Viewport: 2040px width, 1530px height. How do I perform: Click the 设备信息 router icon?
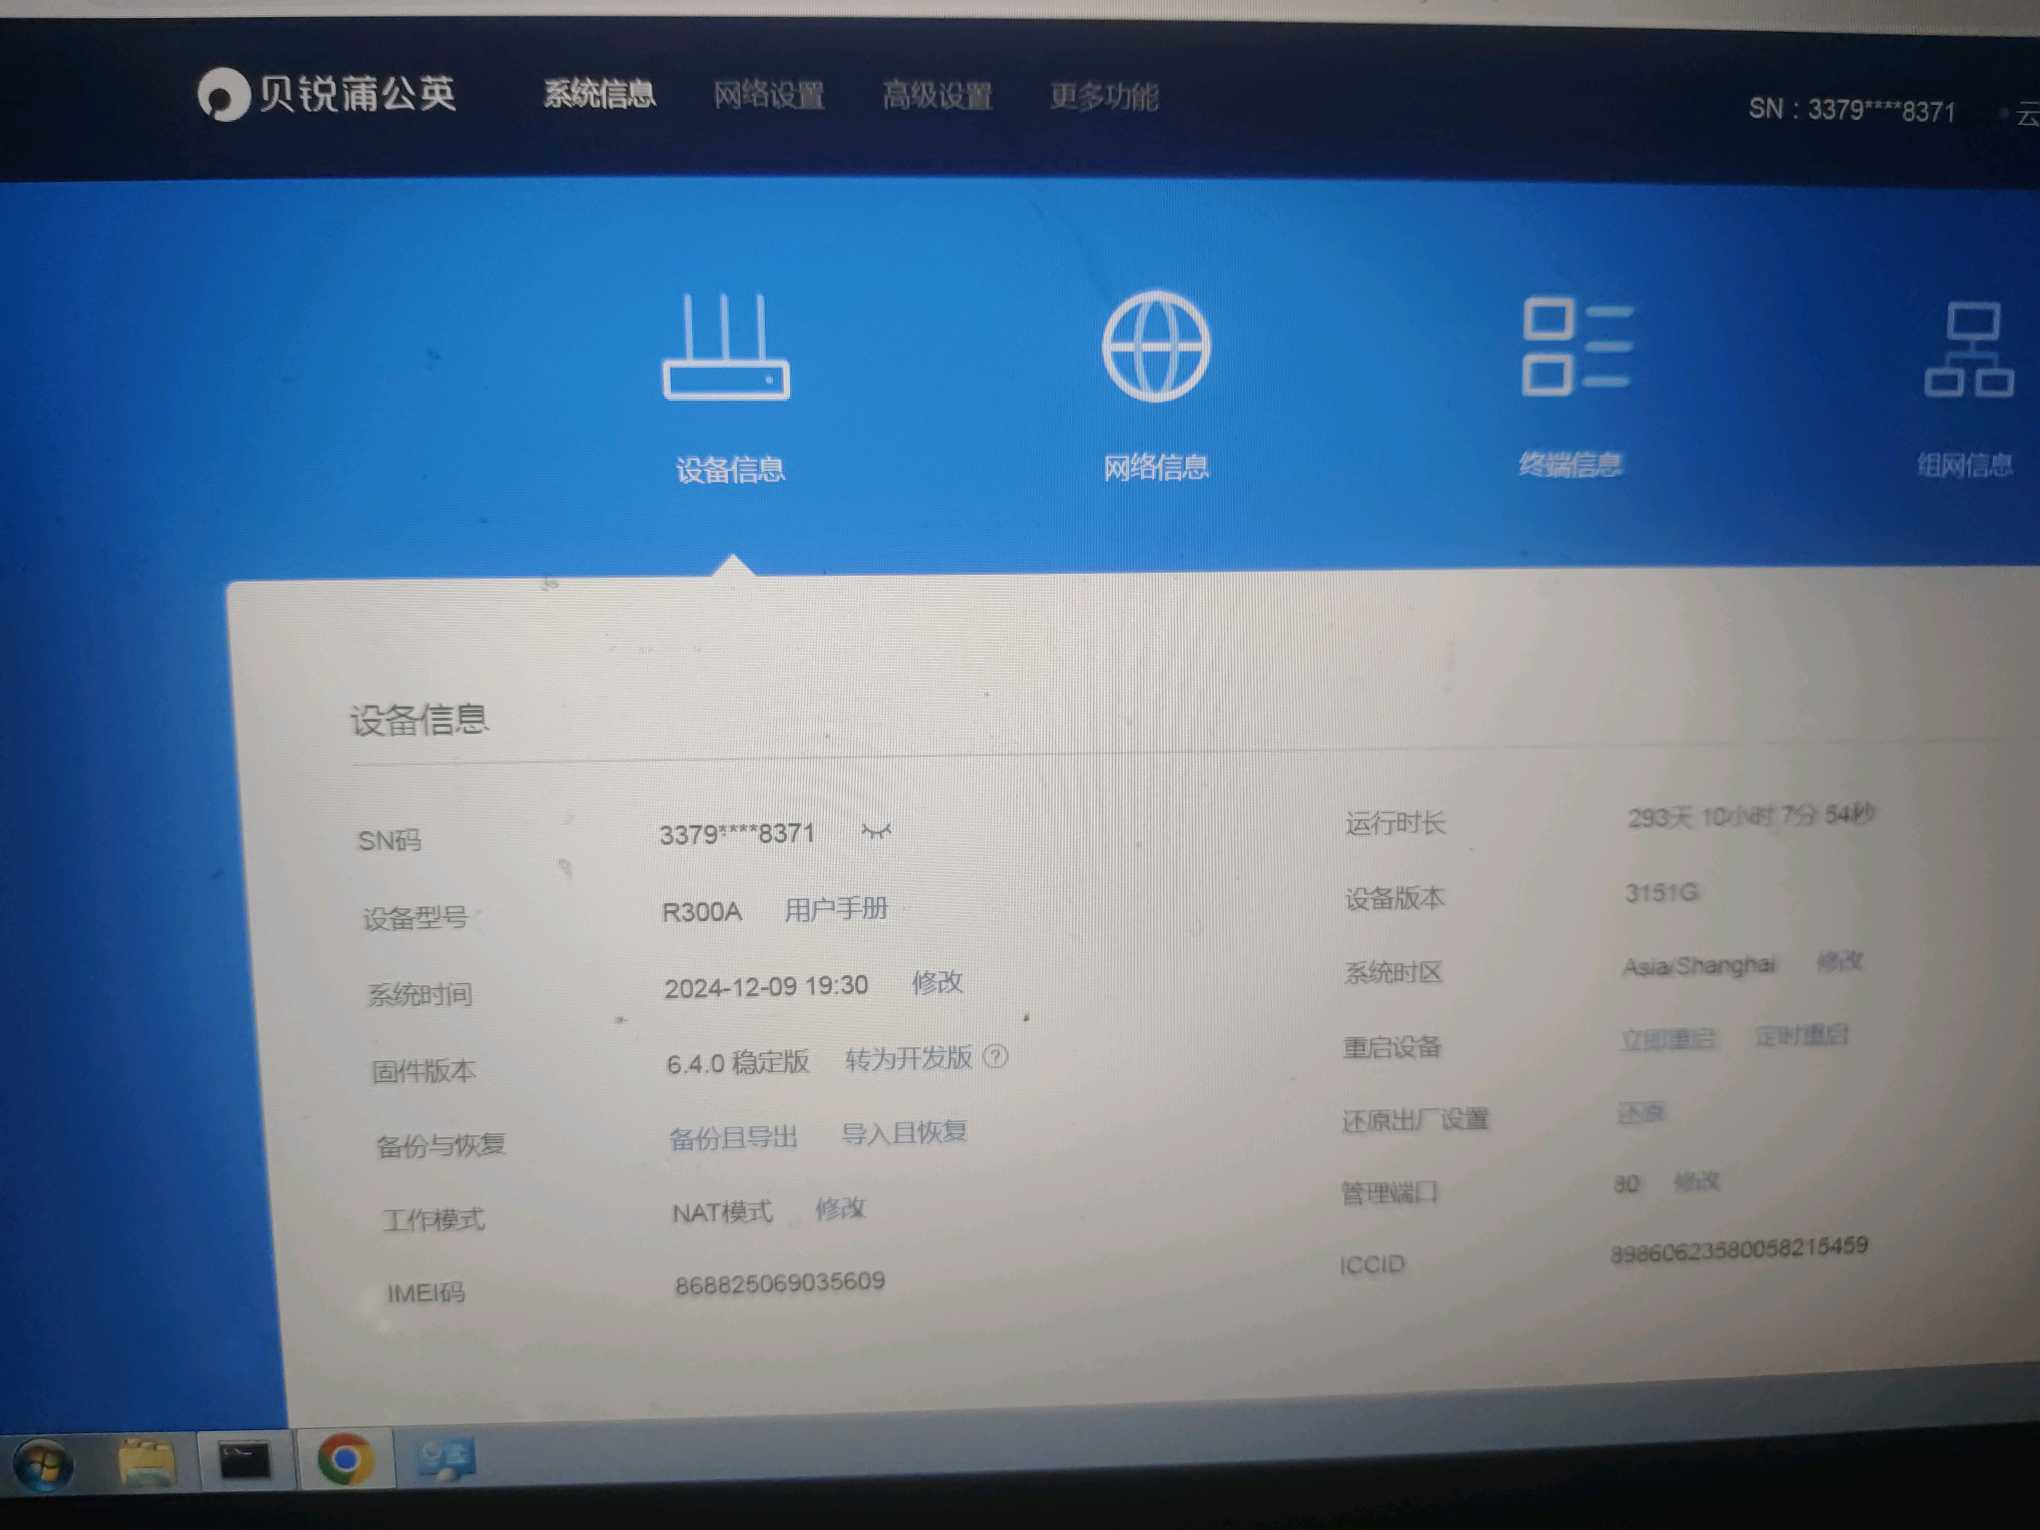pos(726,349)
